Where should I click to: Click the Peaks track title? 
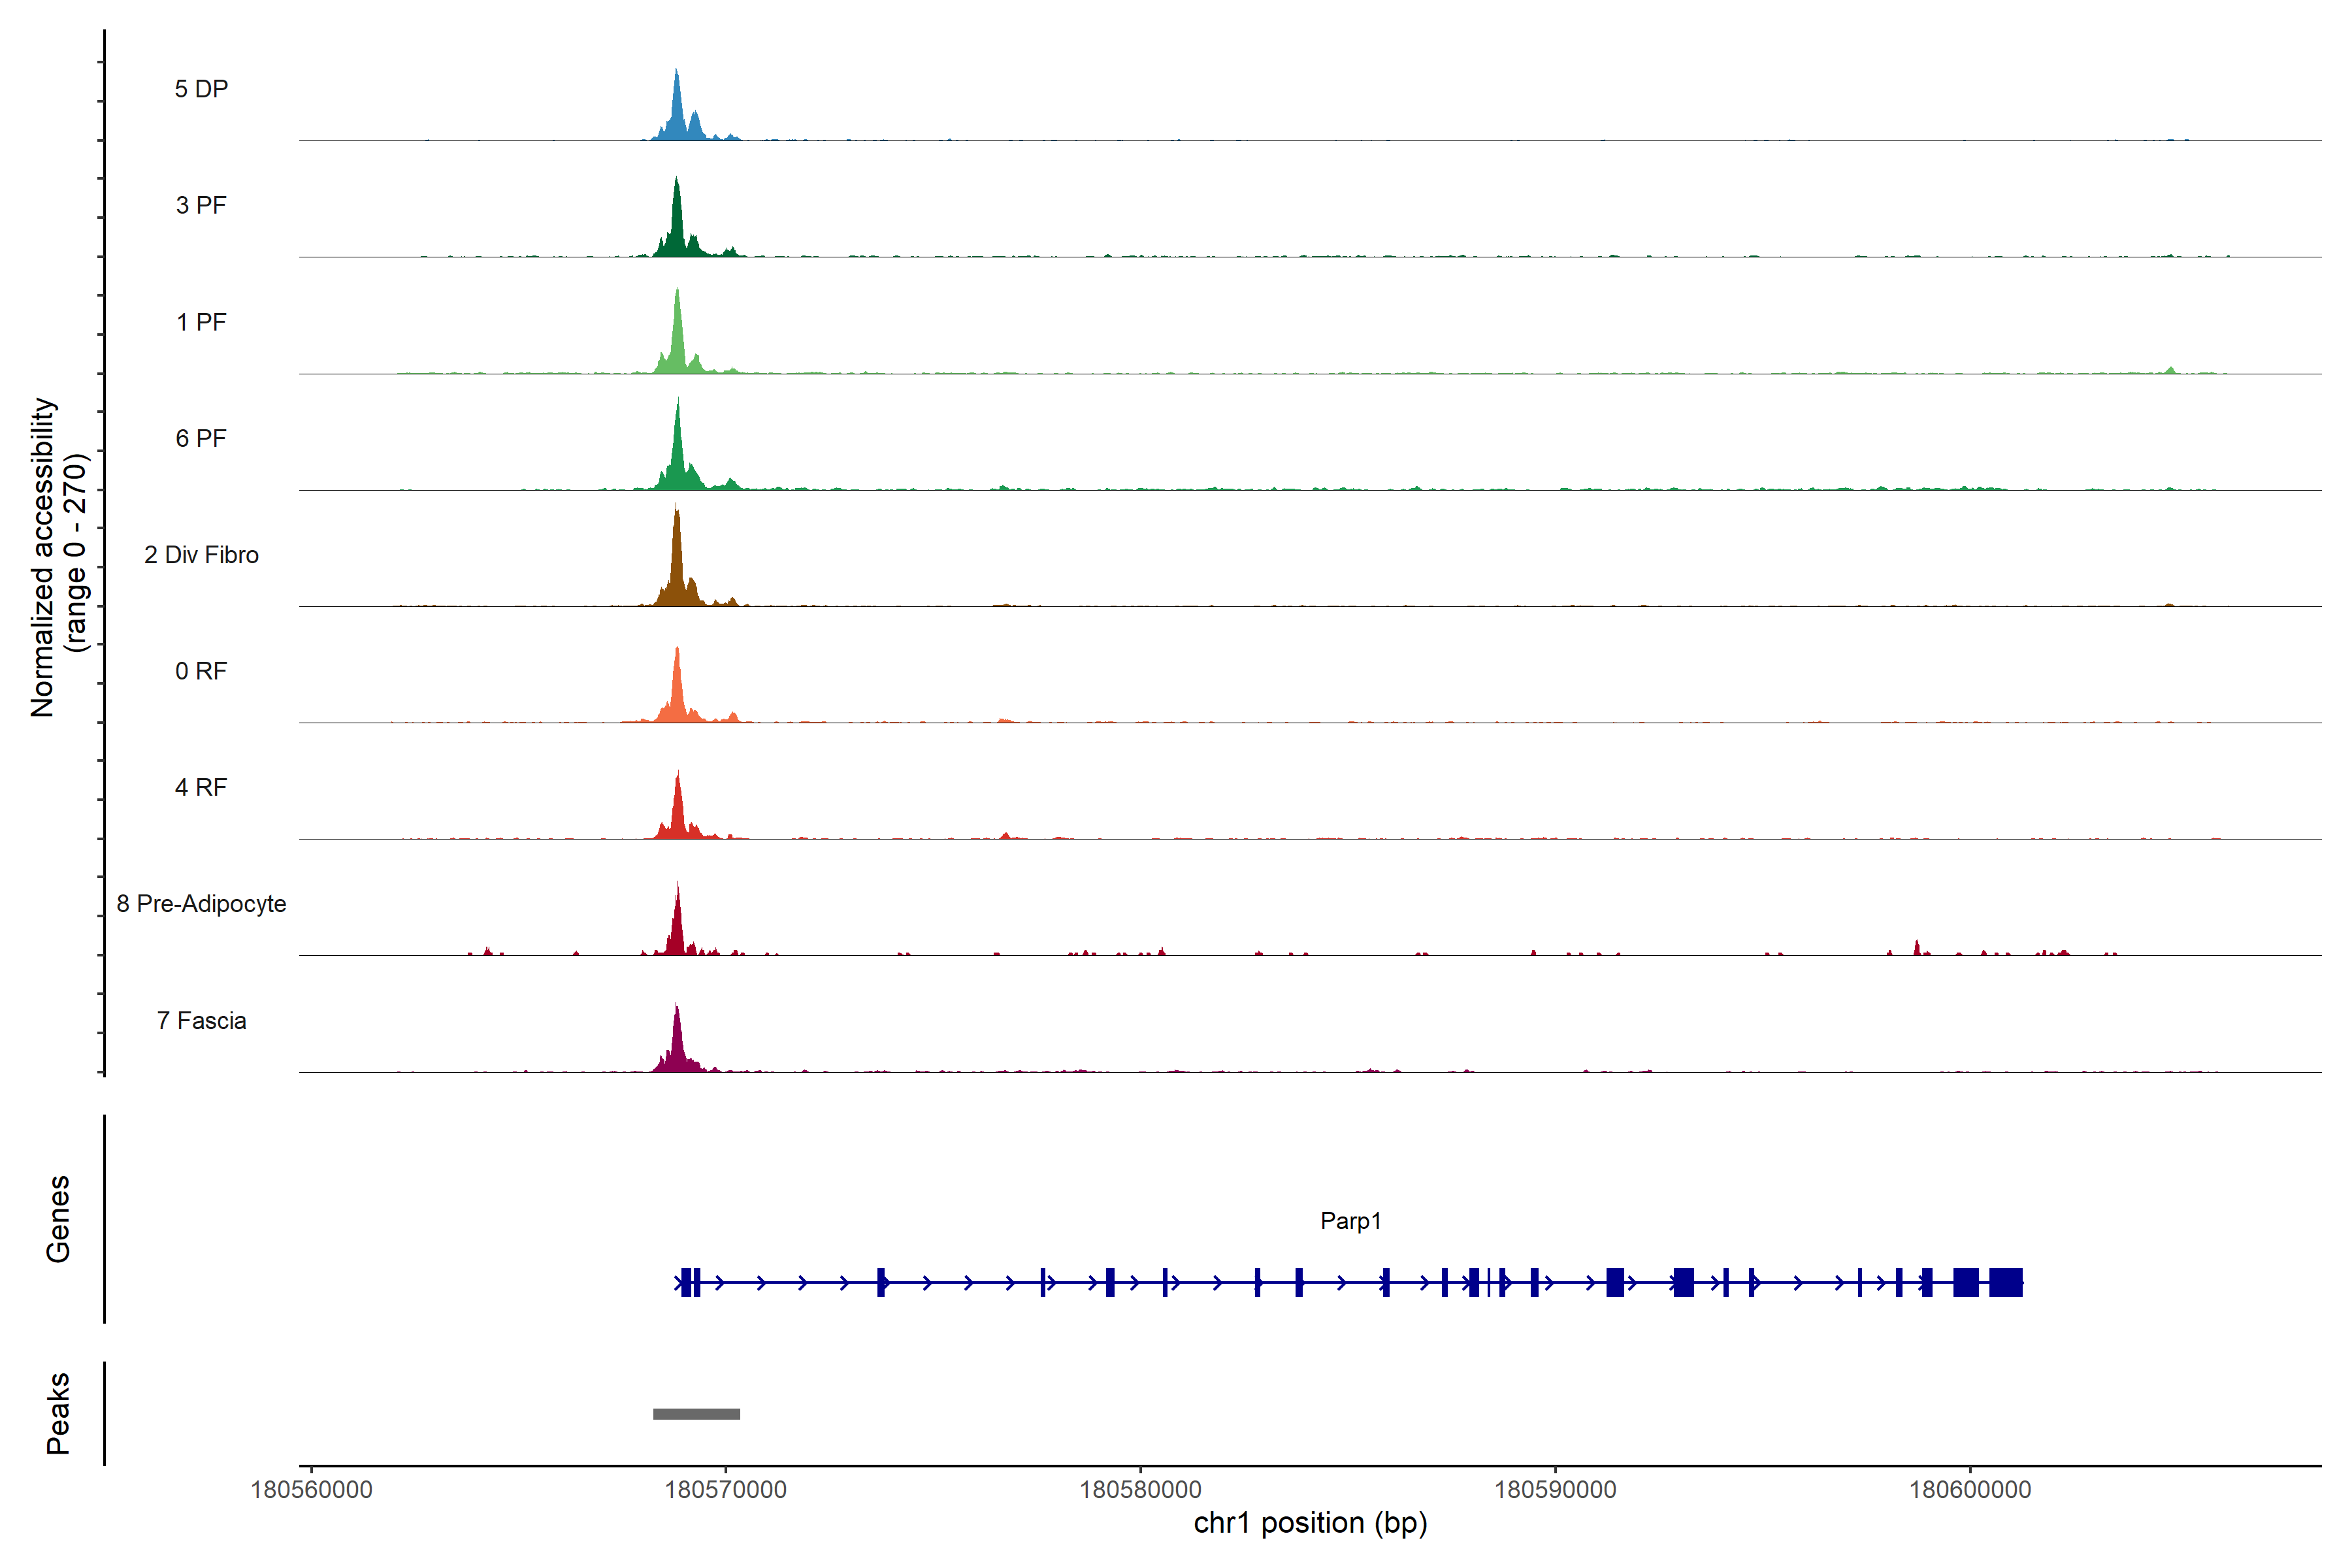click(58, 1413)
